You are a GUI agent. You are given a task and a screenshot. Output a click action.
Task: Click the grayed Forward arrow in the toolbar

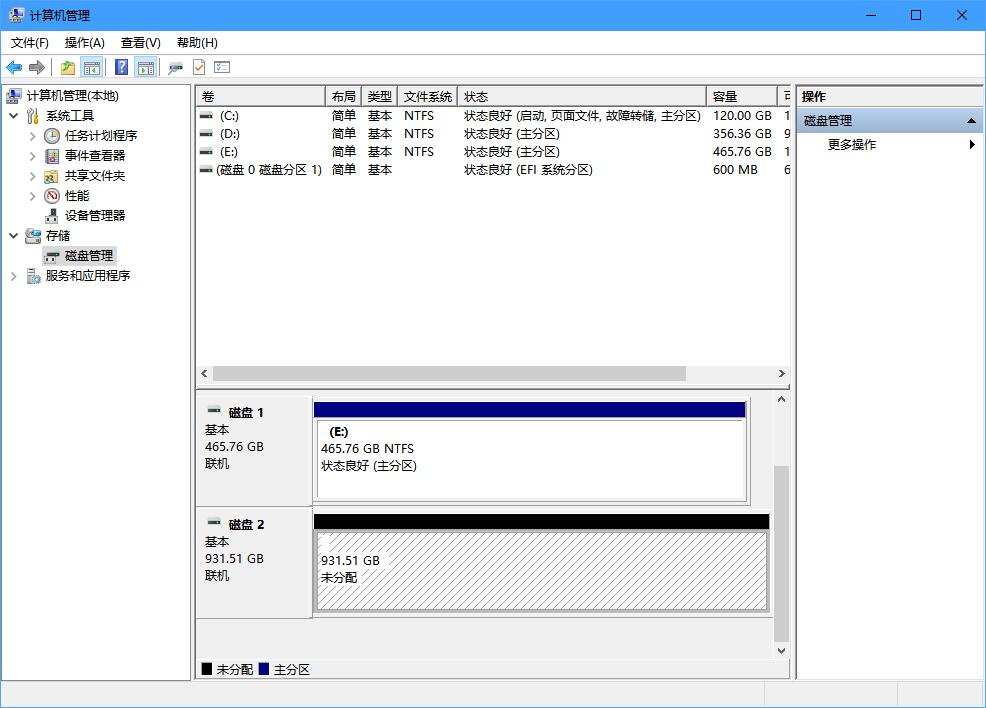click(36, 67)
